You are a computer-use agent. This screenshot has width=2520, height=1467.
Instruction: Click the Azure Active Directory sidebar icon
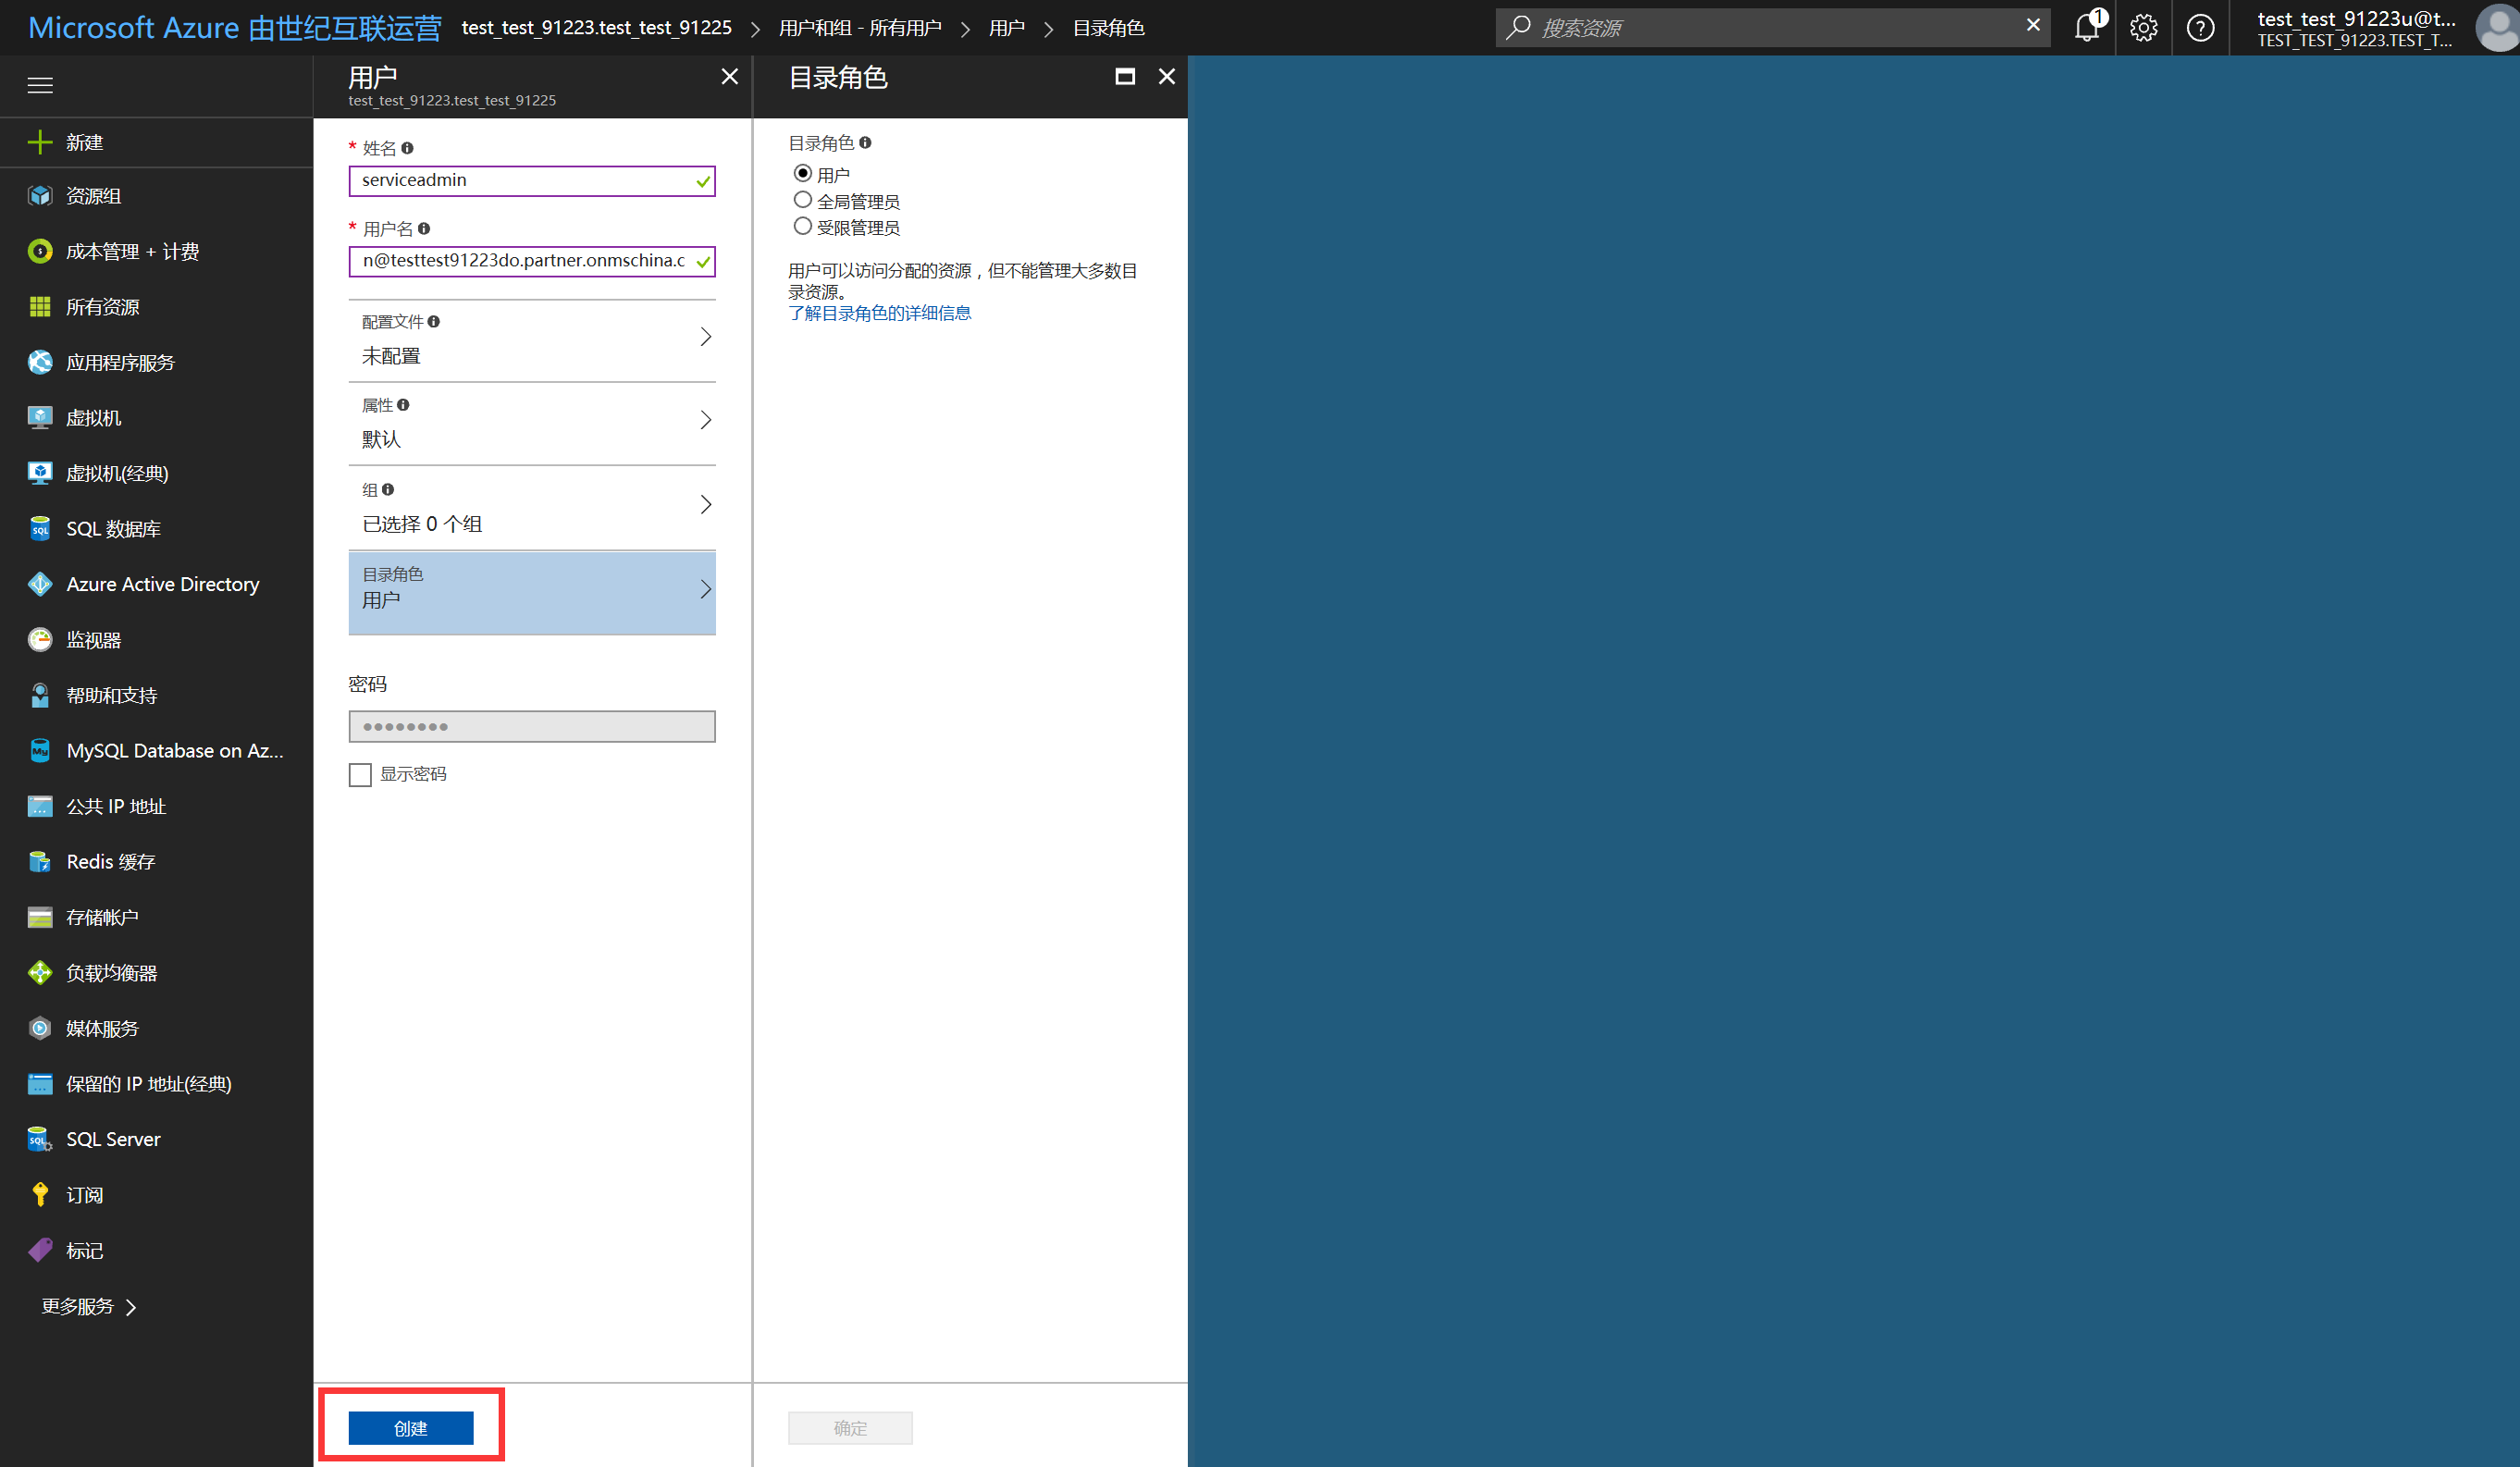tap(40, 584)
